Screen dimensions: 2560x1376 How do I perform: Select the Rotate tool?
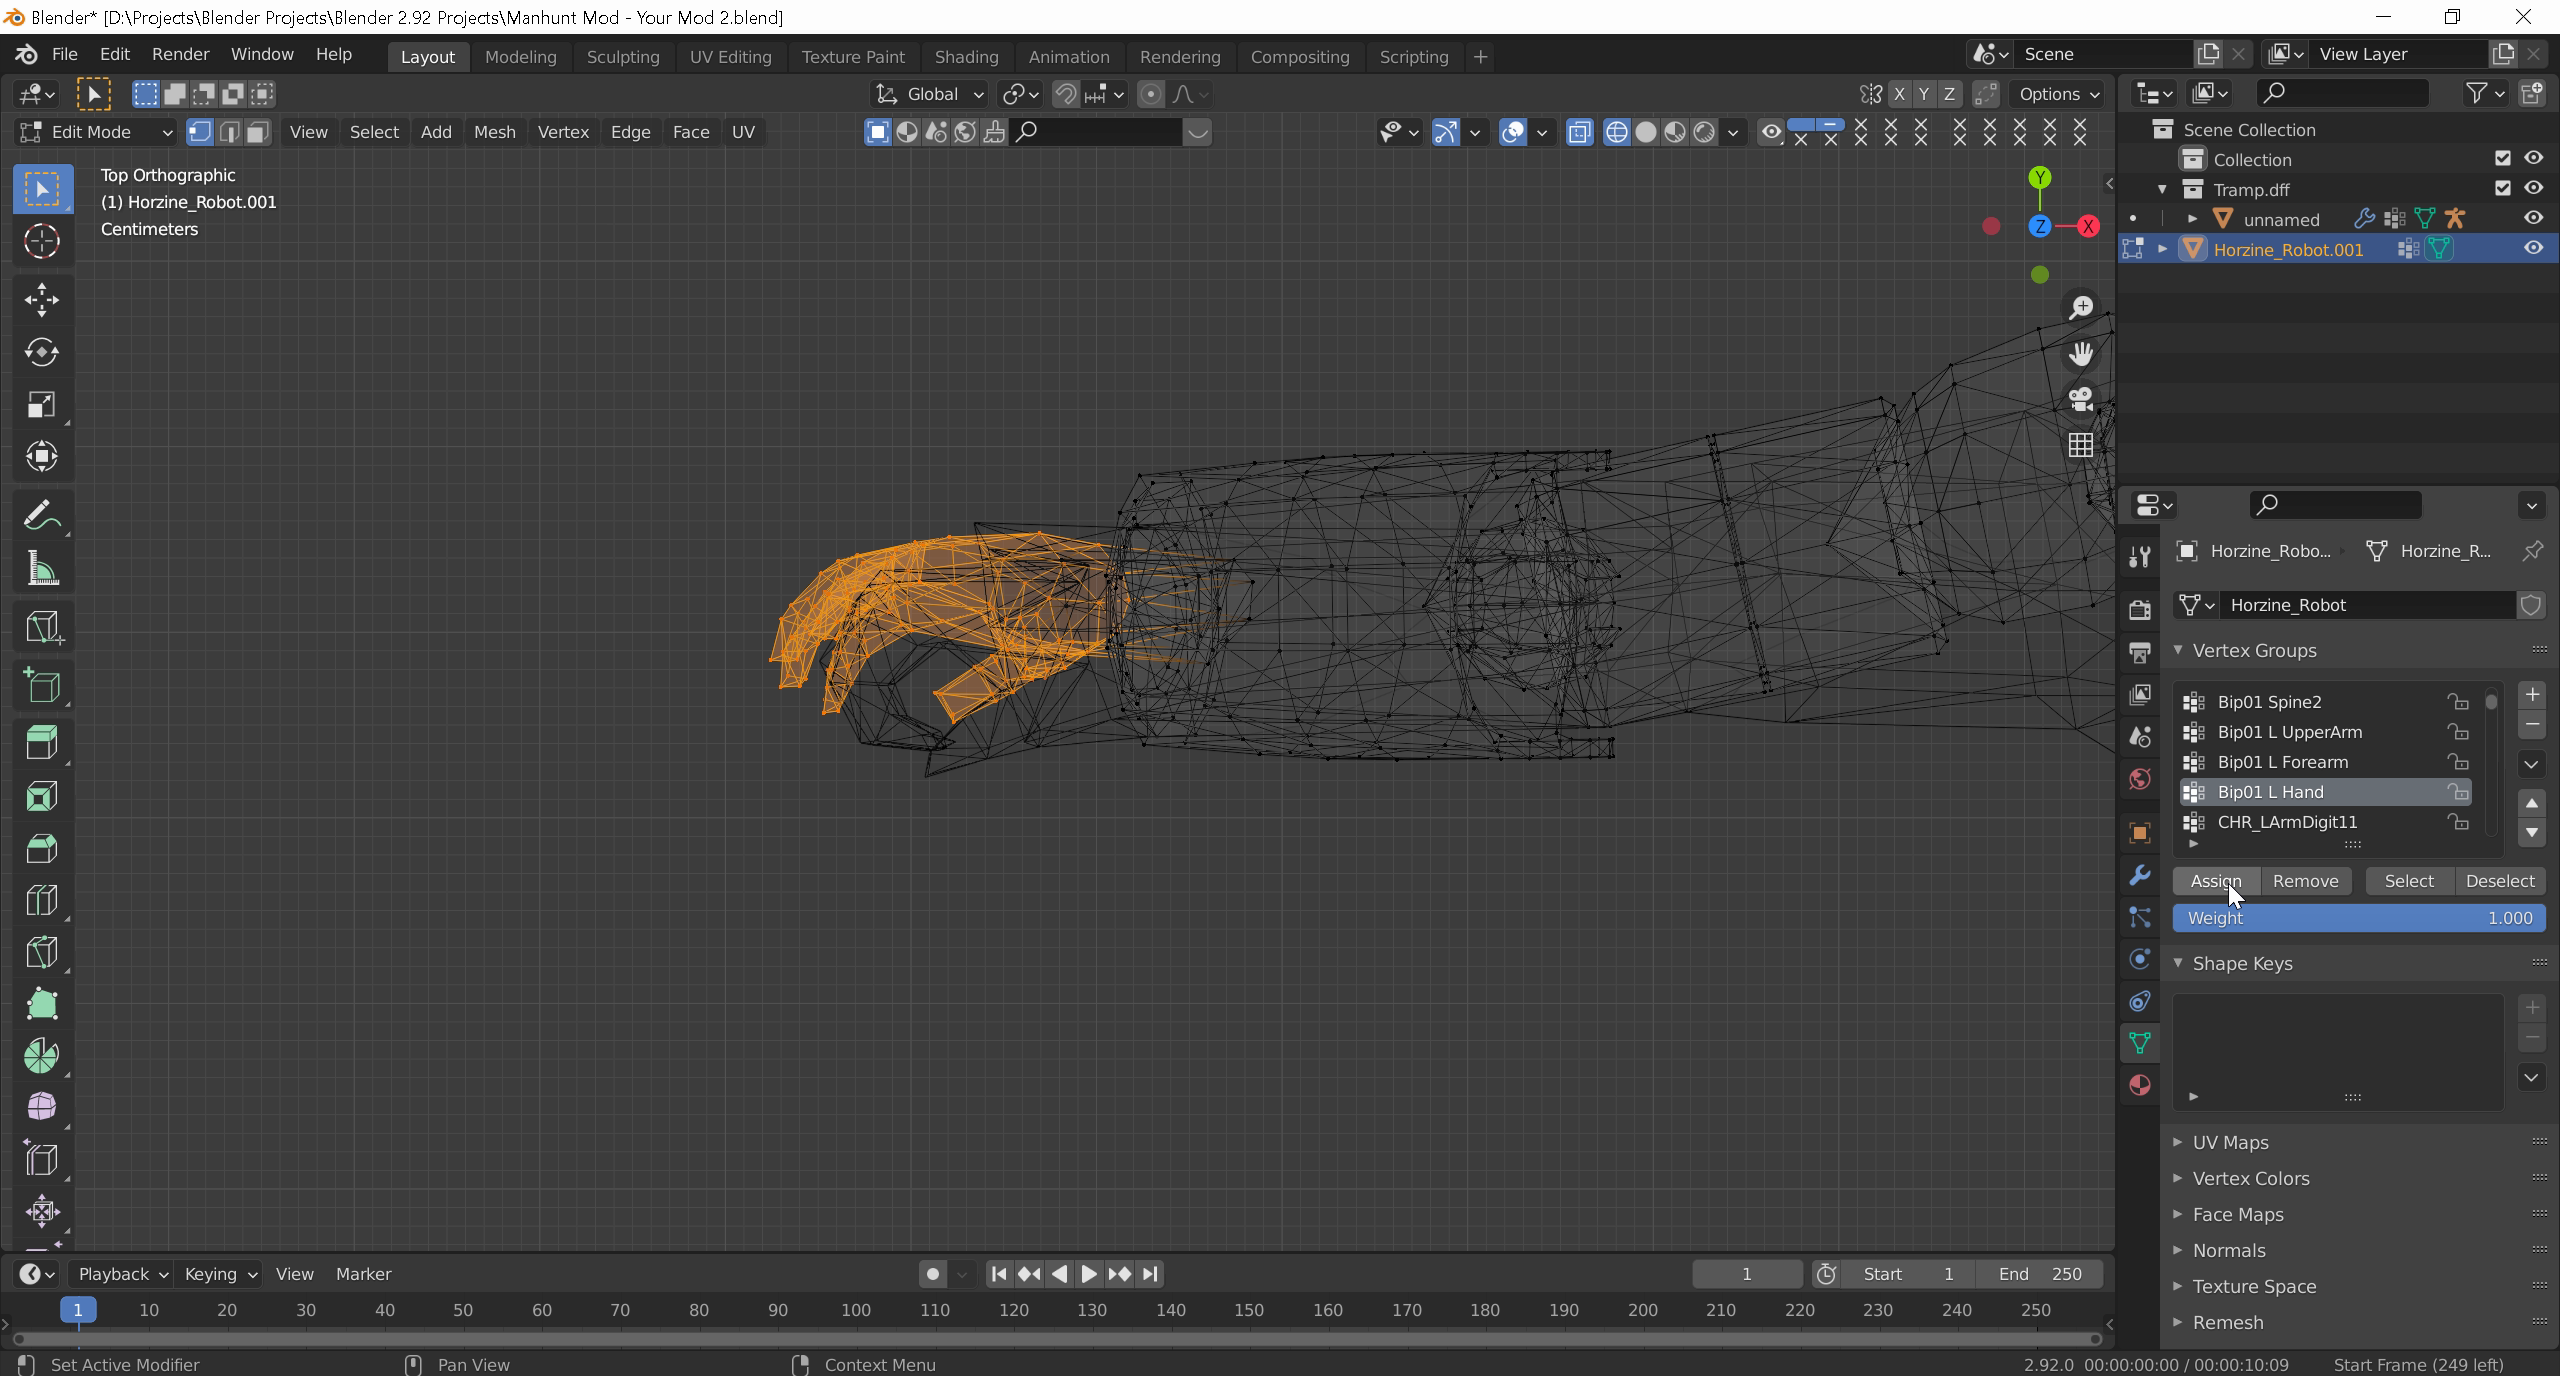click(x=41, y=352)
